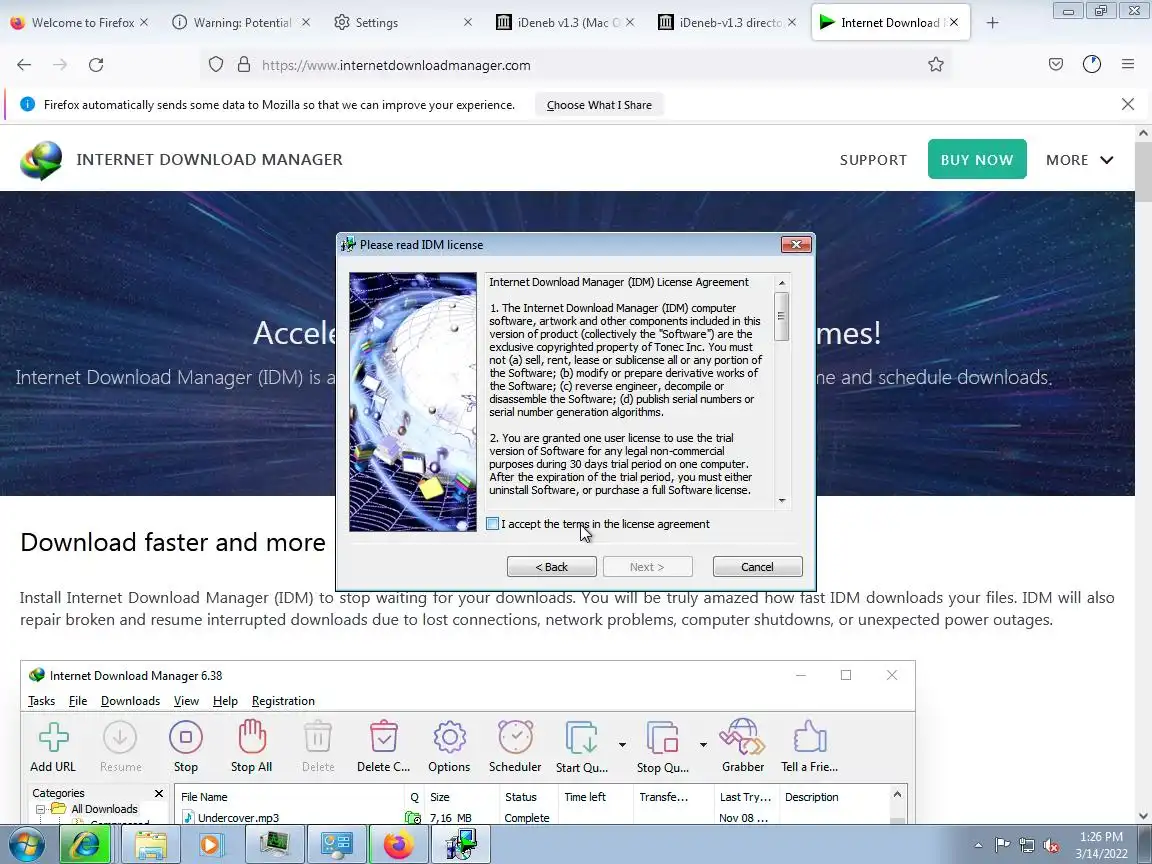Click license text scrollbar down arrow

pos(782,500)
